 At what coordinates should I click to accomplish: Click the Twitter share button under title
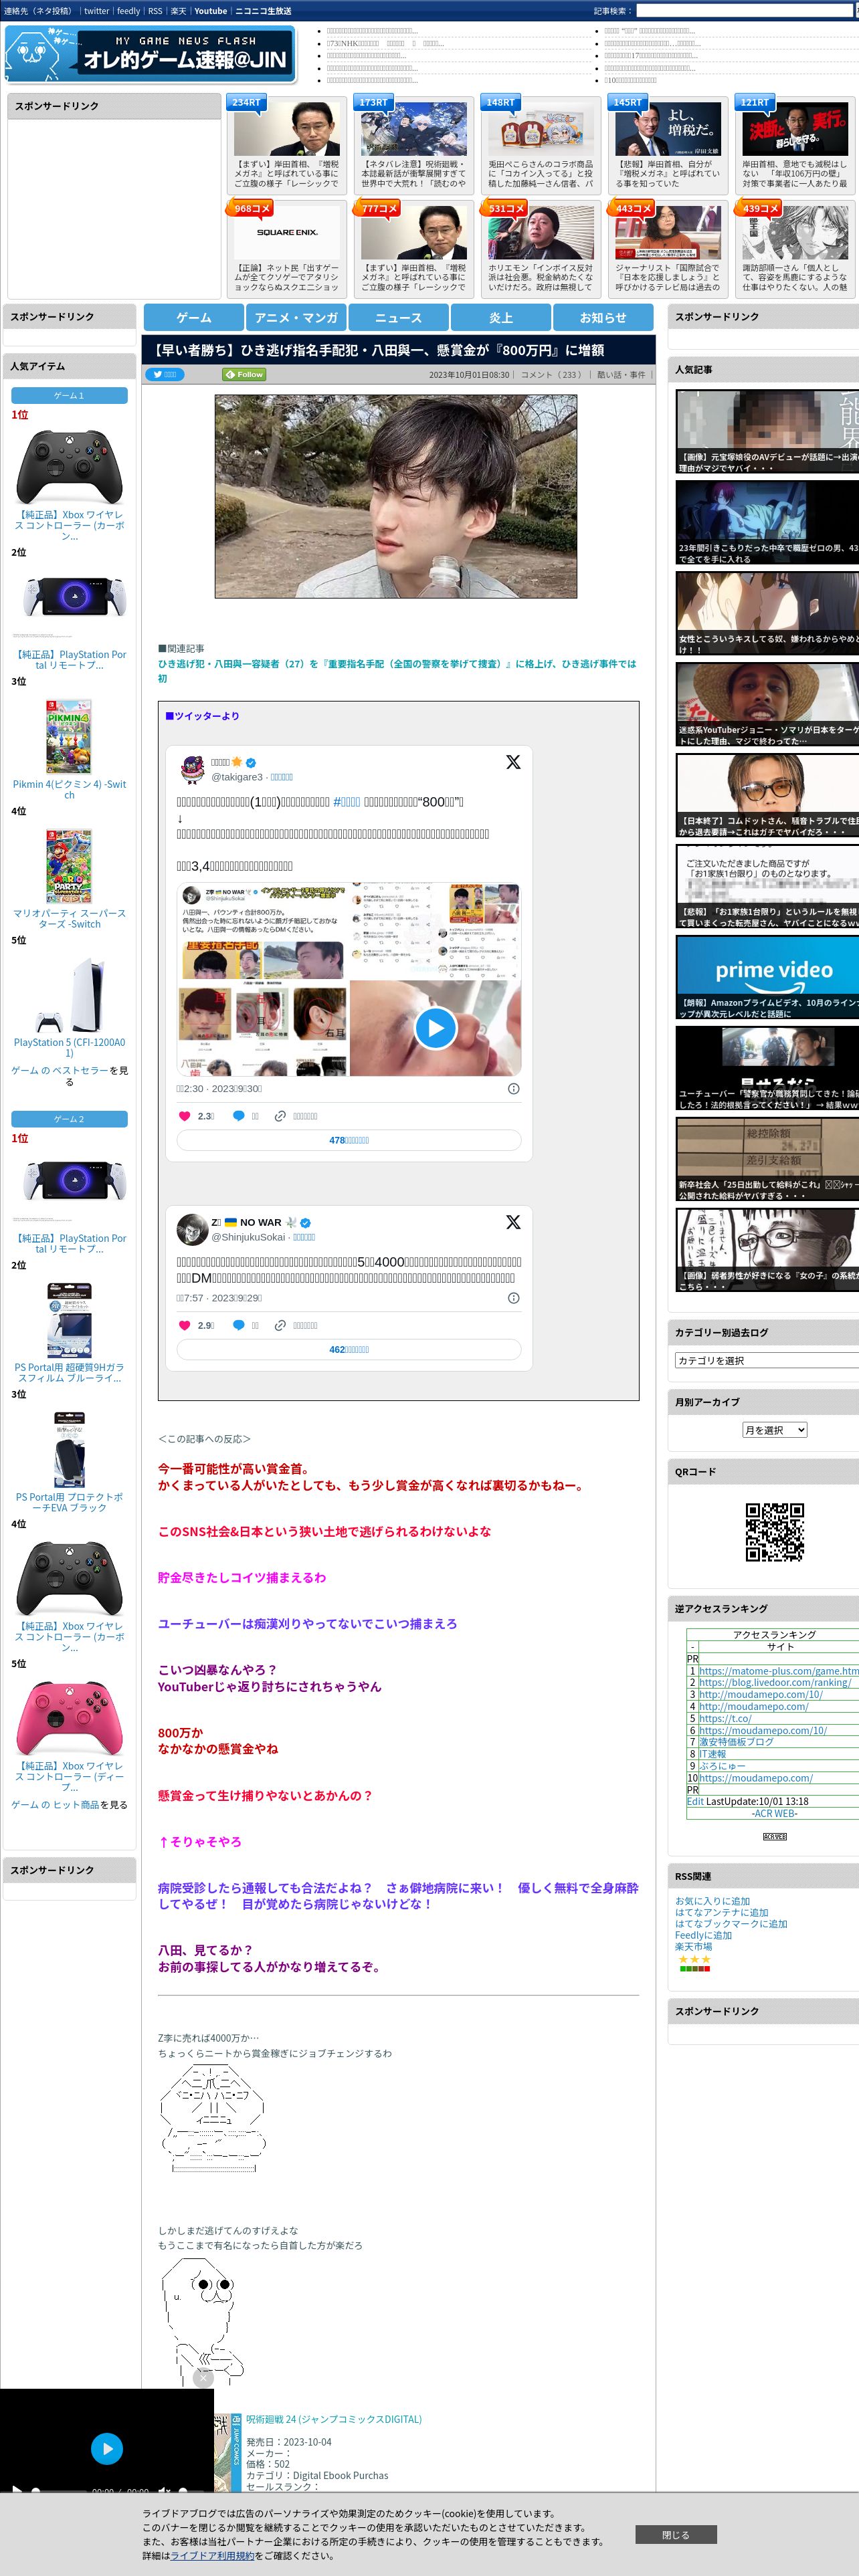[165, 375]
